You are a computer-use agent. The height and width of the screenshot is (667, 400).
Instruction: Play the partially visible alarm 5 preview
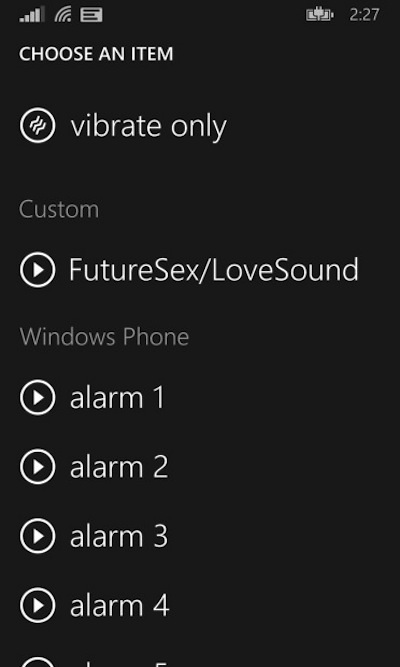tap(37, 662)
